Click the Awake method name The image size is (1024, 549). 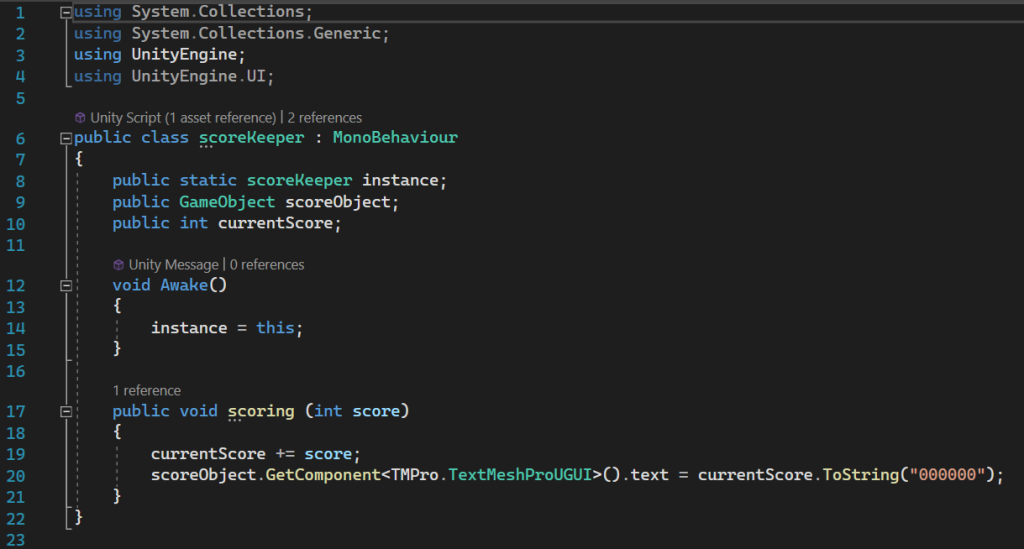pos(184,286)
